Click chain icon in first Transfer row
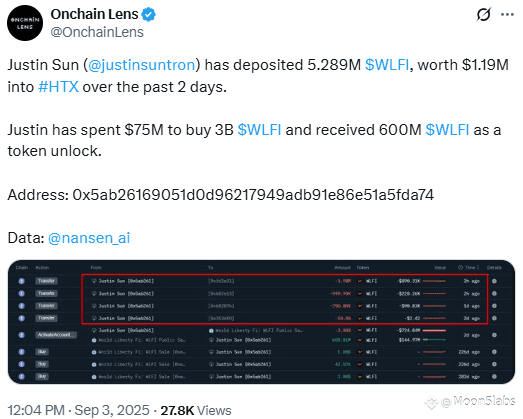Screen dimensions: 523x419 tap(22, 281)
